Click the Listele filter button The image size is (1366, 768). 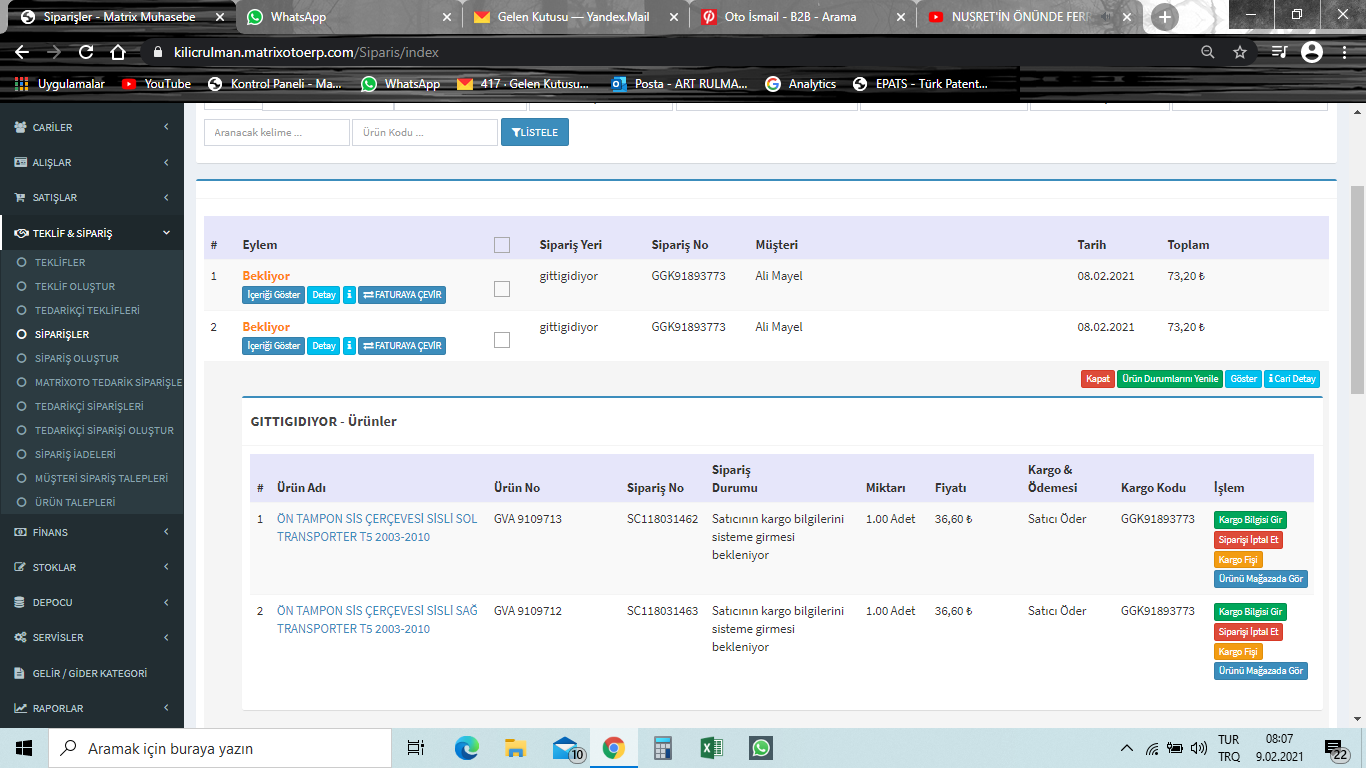534,132
